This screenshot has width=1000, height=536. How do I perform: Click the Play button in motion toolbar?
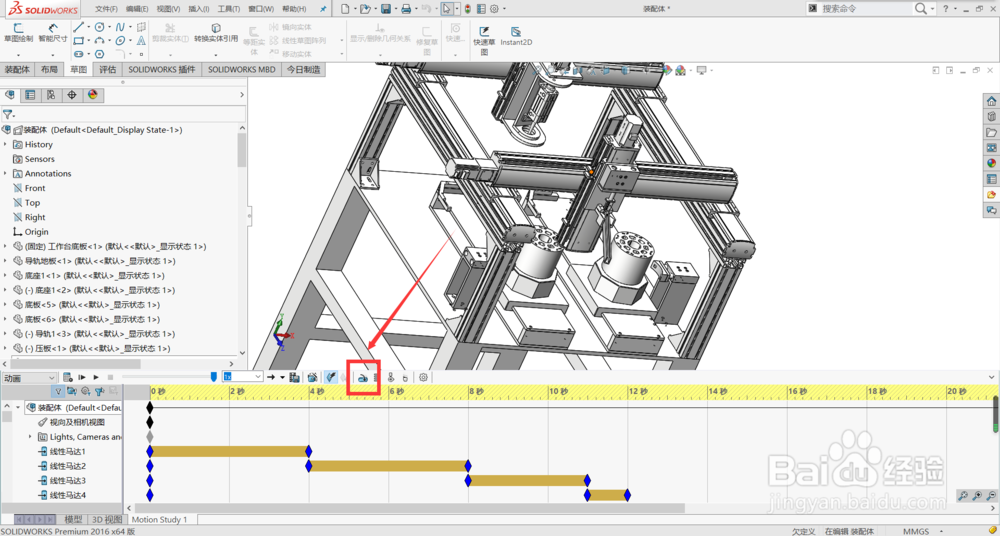pos(96,377)
